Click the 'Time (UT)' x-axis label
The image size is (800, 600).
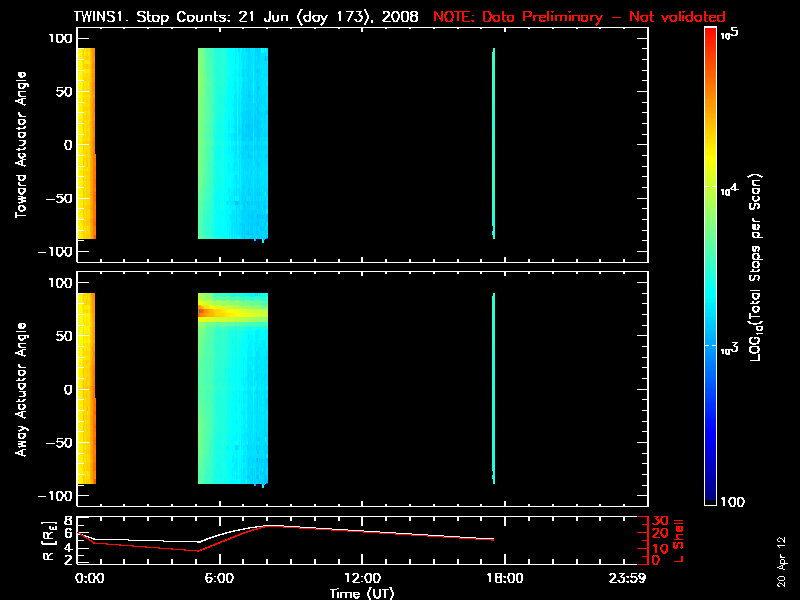pyautogui.click(x=362, y=593)
